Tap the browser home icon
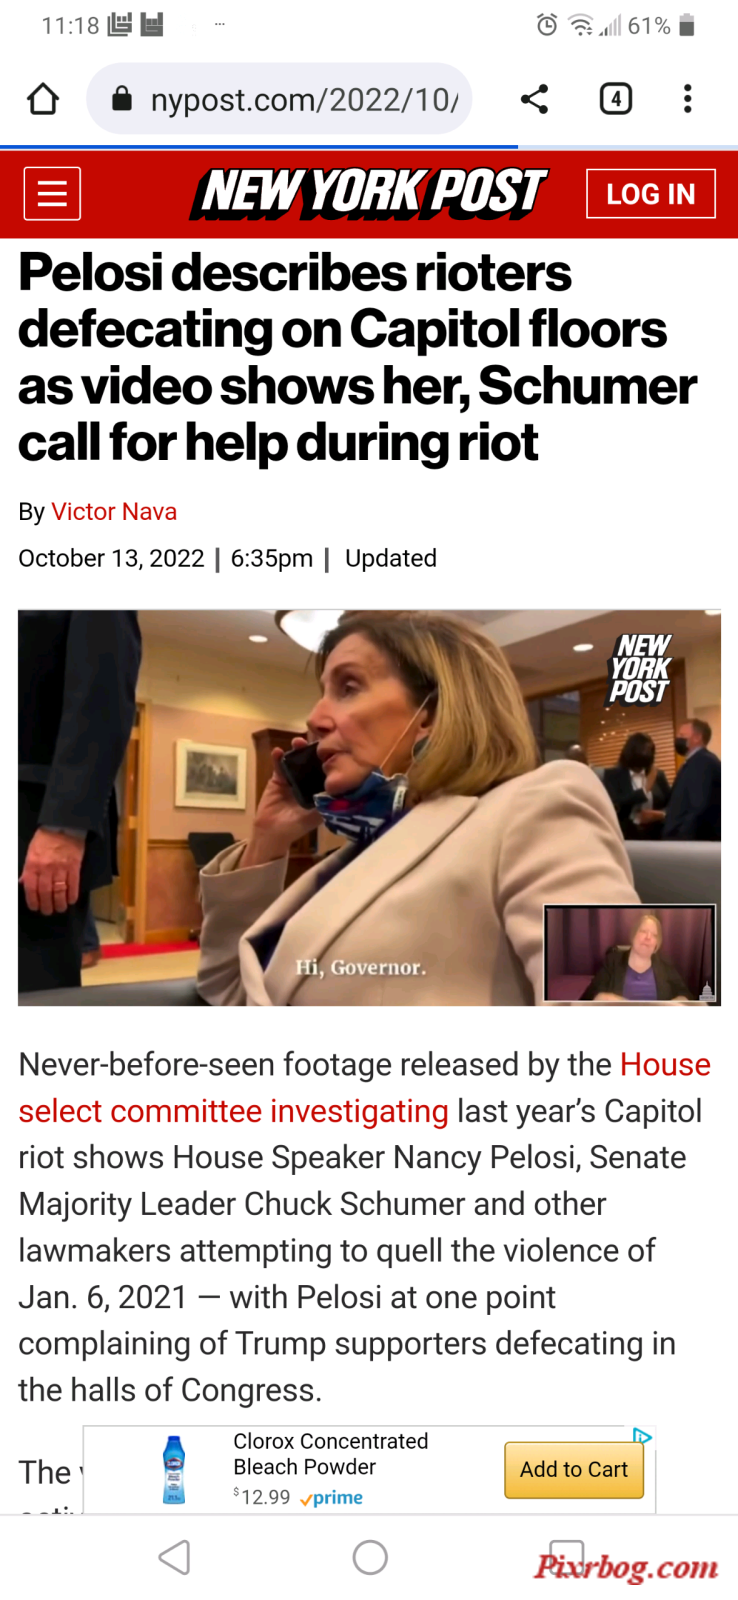The width and height of the screenshot is (738, 1600). (x=43, y=99)
